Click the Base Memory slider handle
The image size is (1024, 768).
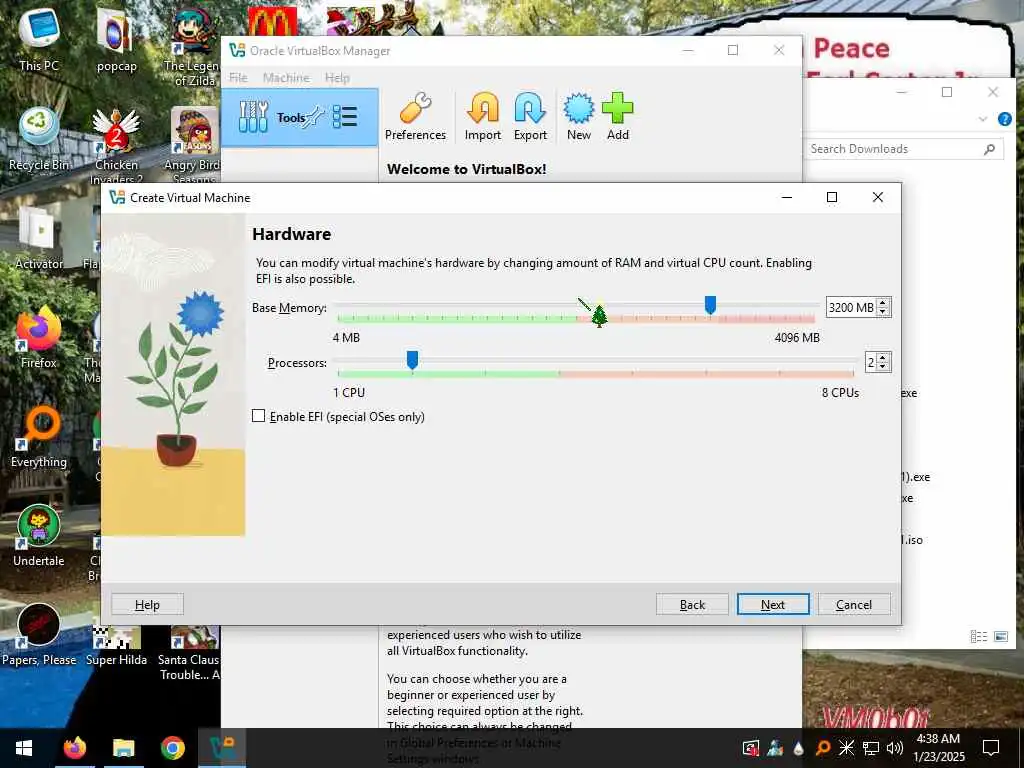point(710,305)
